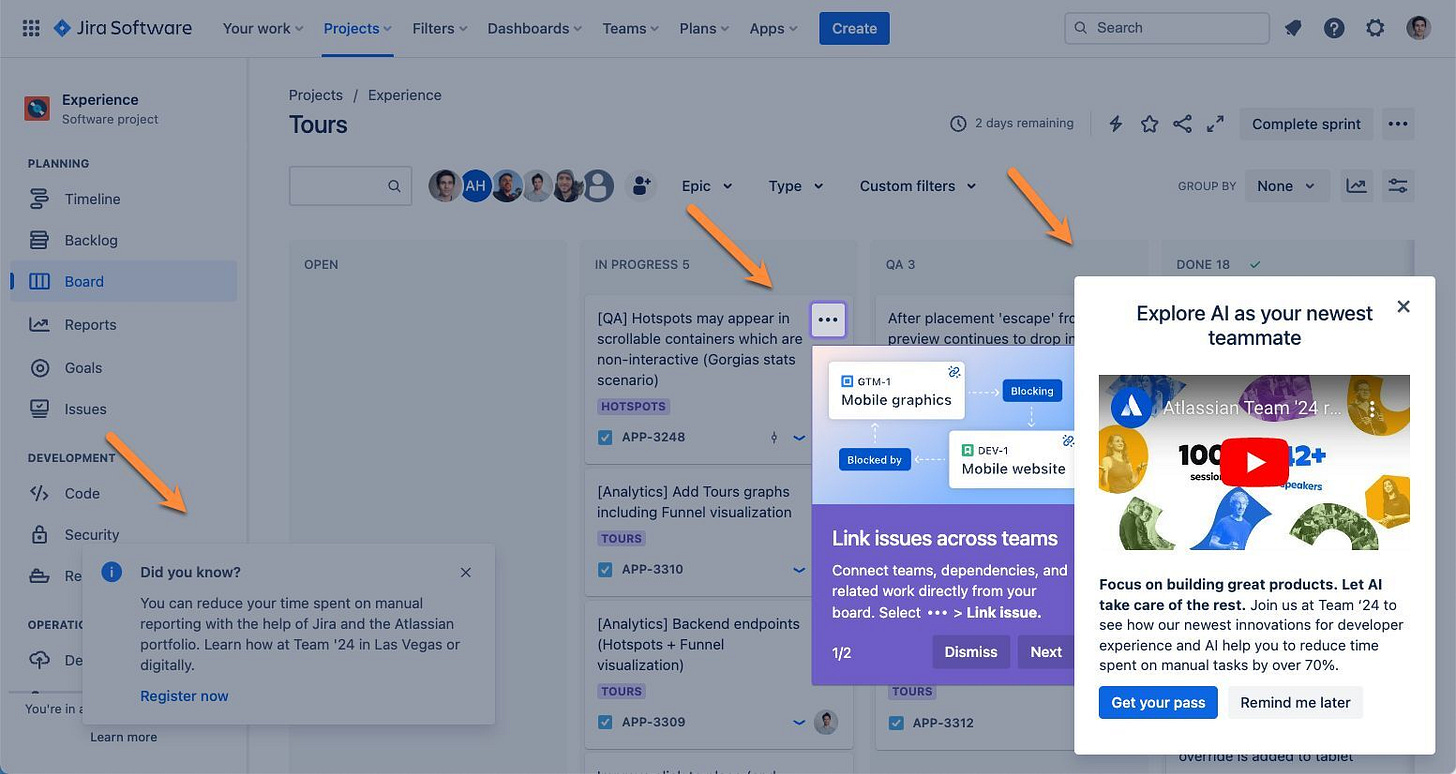Image resolution: width=1456 pixels, height=774 pixels.
Task: Click the Register now link
Action: tap(184, 696)
